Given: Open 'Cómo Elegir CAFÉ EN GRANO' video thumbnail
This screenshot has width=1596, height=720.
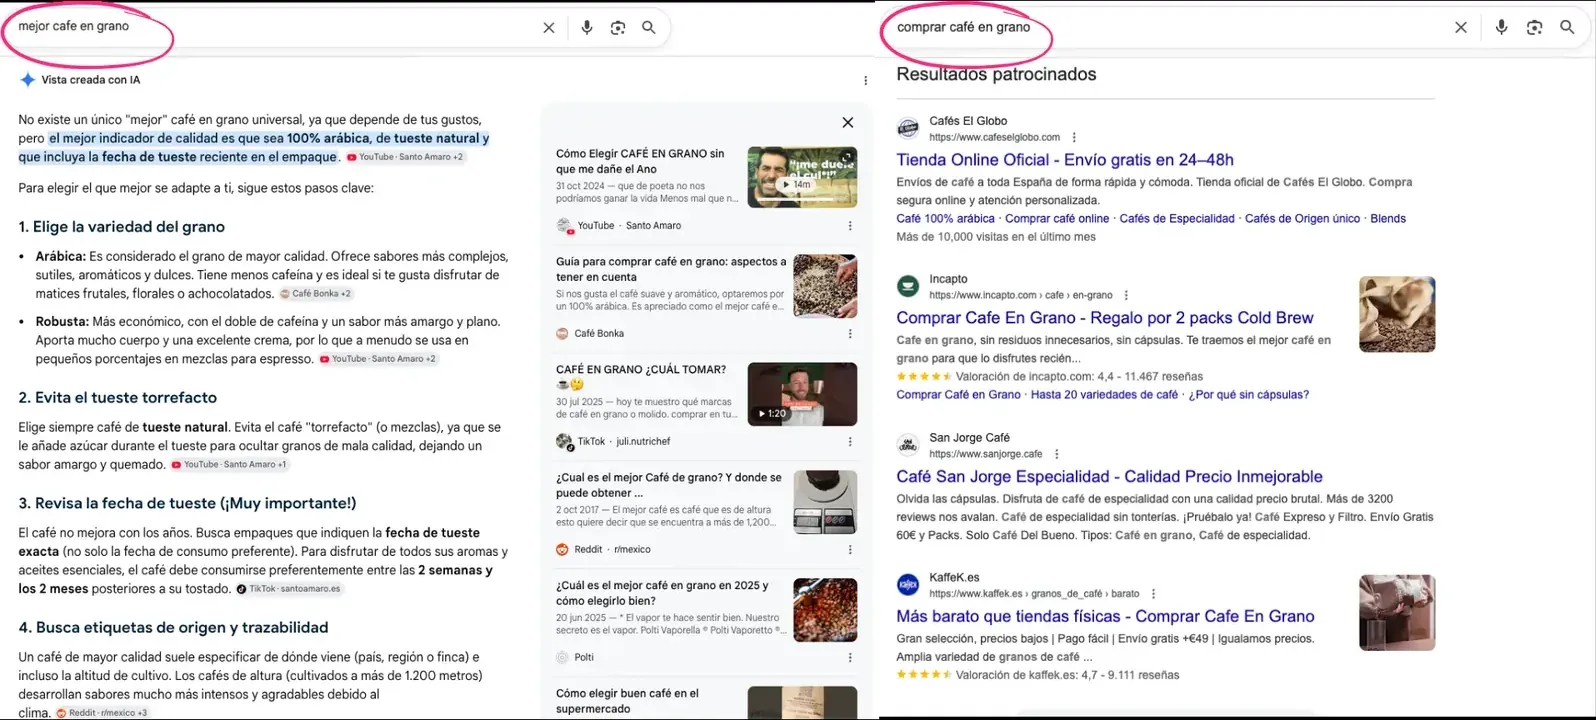Looking at the screenshot, I should (x=802, y=176).
